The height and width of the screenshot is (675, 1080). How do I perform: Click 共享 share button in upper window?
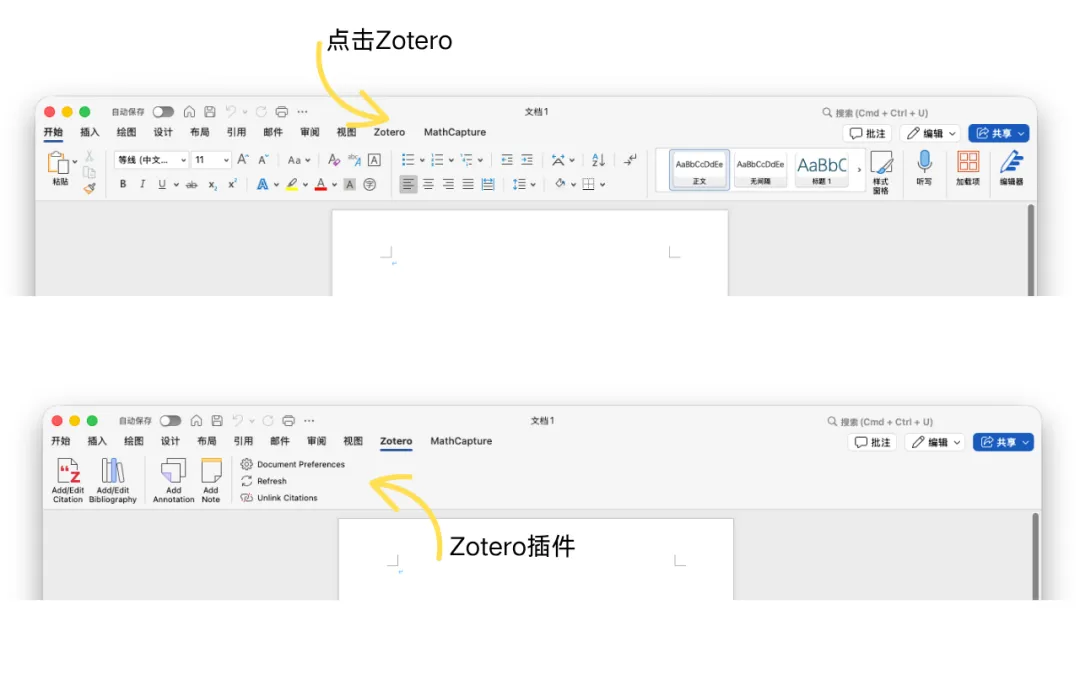pos(999,133)
